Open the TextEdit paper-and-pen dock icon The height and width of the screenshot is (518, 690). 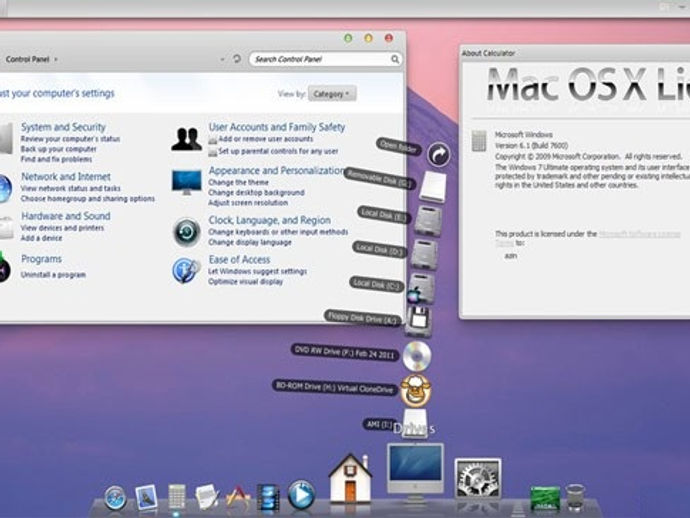coord(207,497)
